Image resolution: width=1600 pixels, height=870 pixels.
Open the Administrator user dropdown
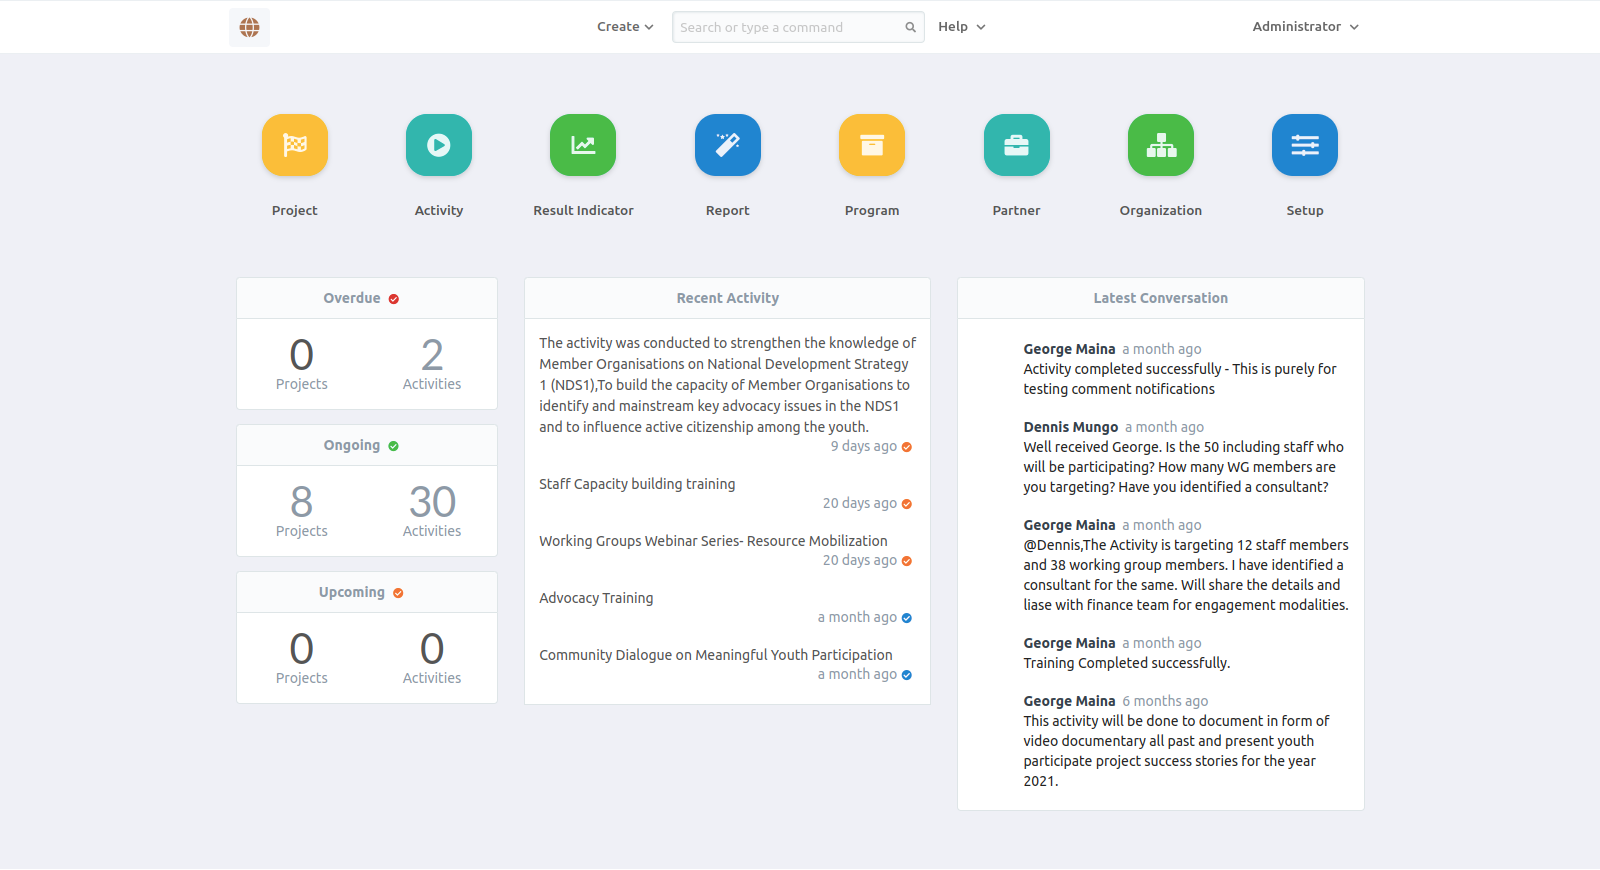1305,27
